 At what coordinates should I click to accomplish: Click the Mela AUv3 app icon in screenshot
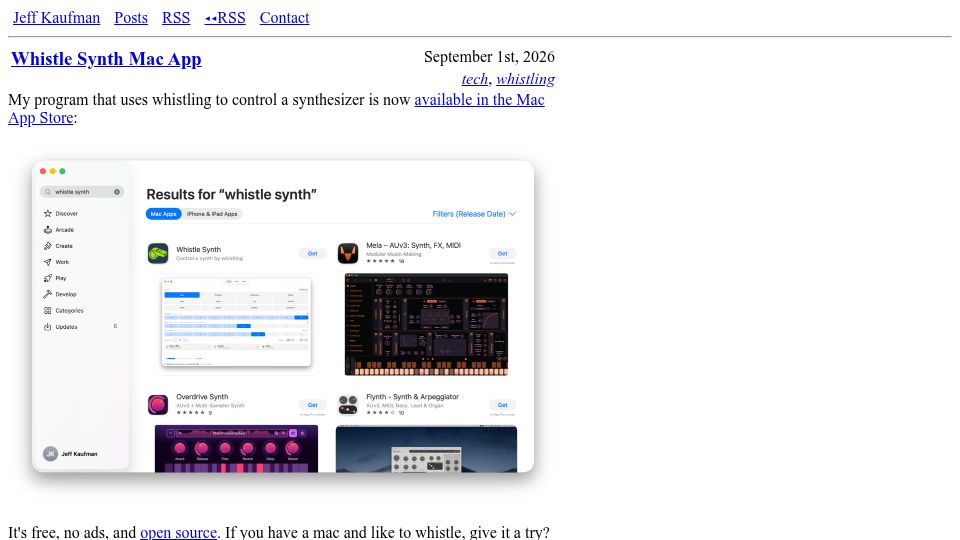pyautogui.click(x=348, y=253)
